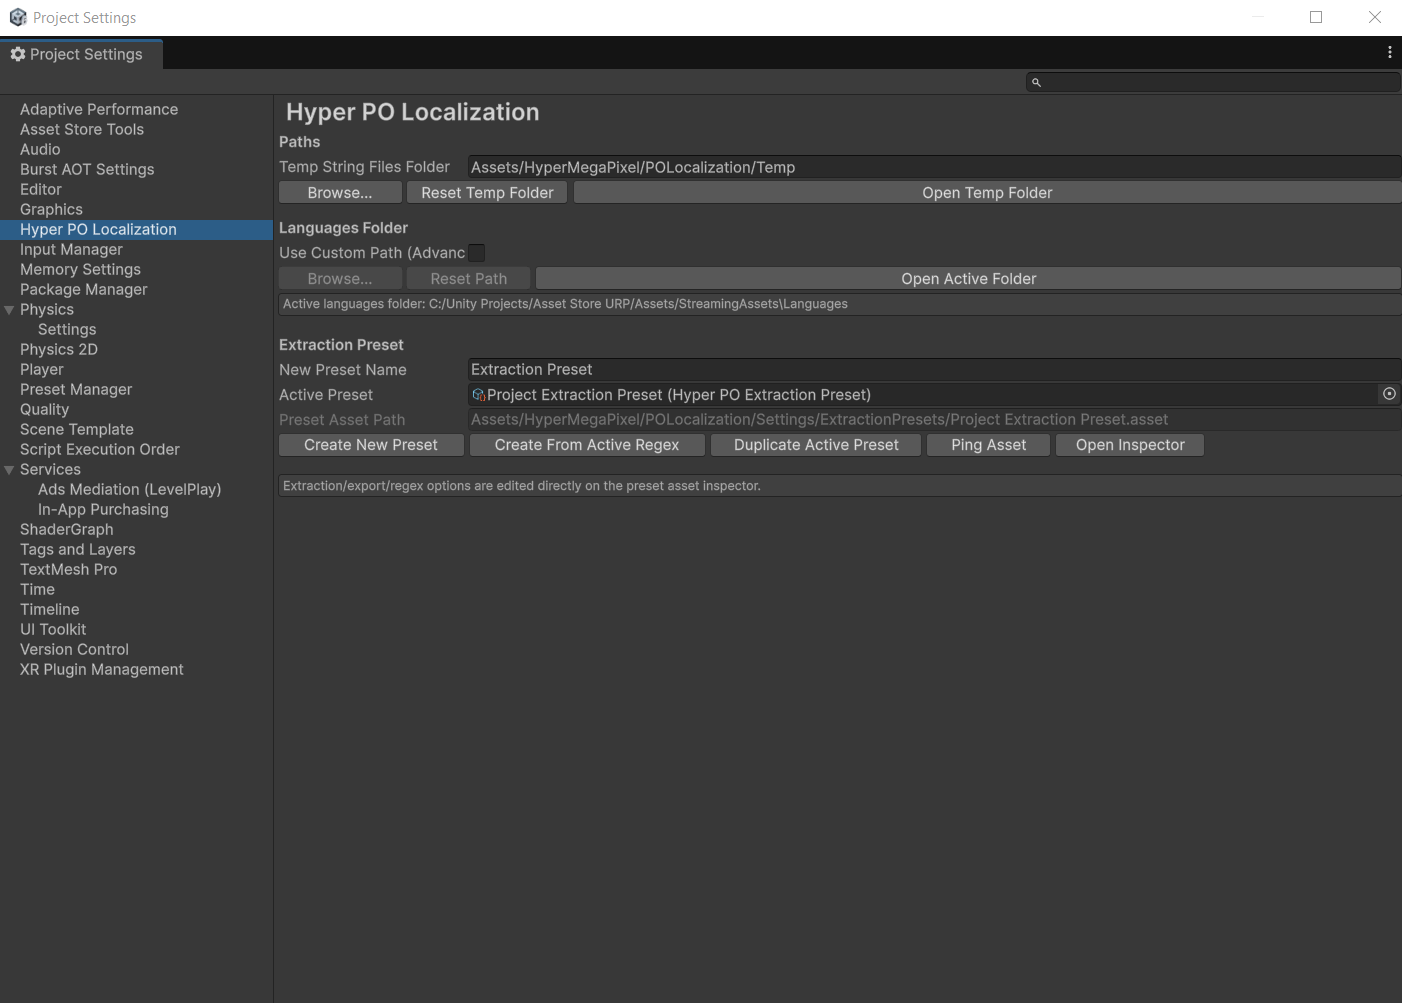This screenshot has width=1402, height=1003.
Task: Click the gear icon on the Project Settings tab
Action: (16, 54)
